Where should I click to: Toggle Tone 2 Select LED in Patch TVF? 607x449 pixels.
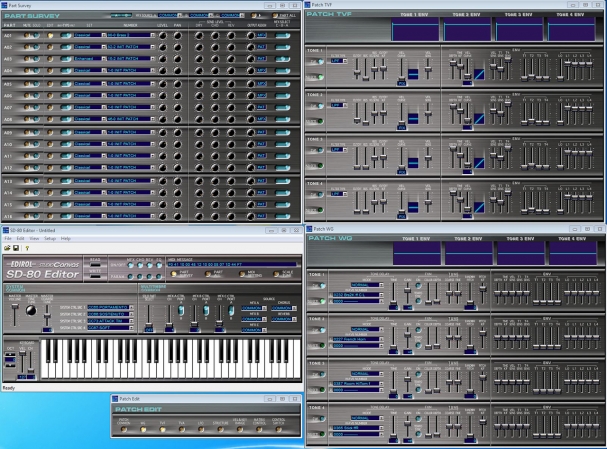(321, 121)
